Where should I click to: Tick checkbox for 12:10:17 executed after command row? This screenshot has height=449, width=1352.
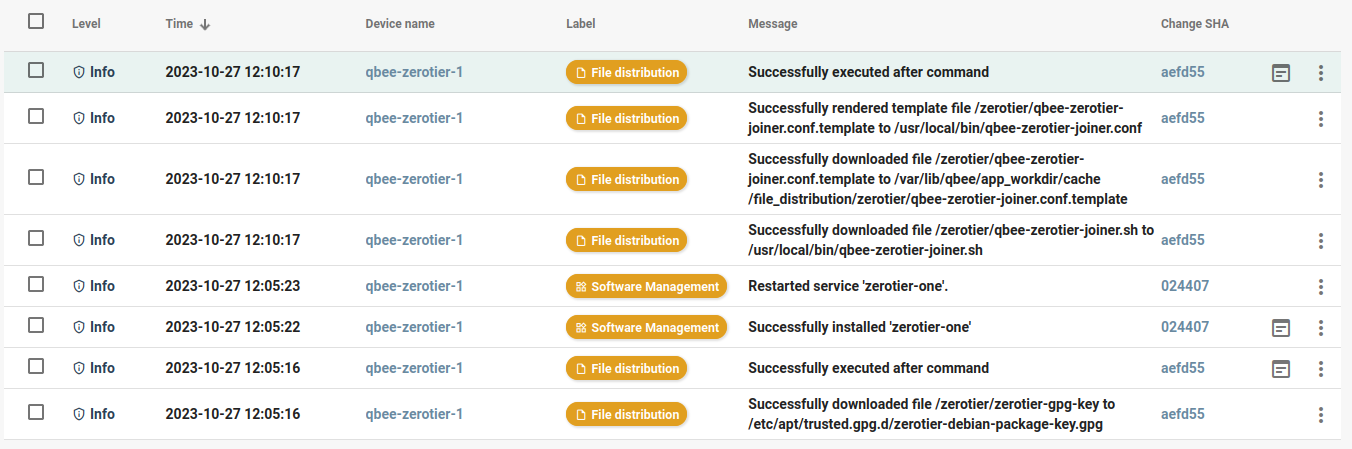pos(36,70)
